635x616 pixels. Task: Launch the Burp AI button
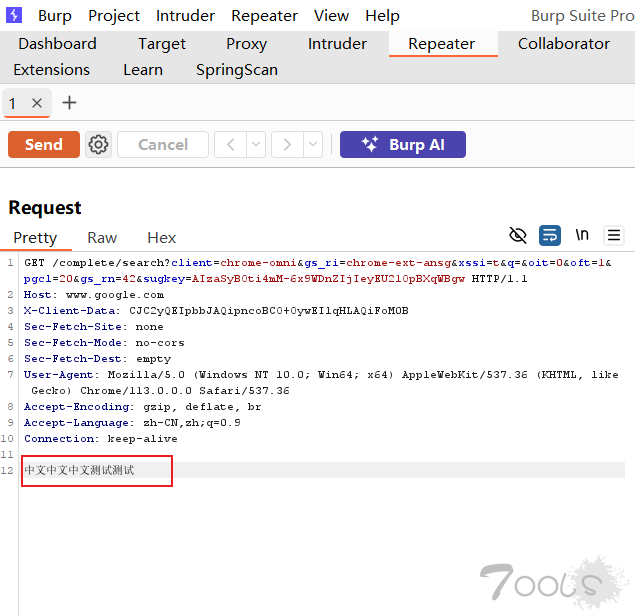click(x=402, y=145)
